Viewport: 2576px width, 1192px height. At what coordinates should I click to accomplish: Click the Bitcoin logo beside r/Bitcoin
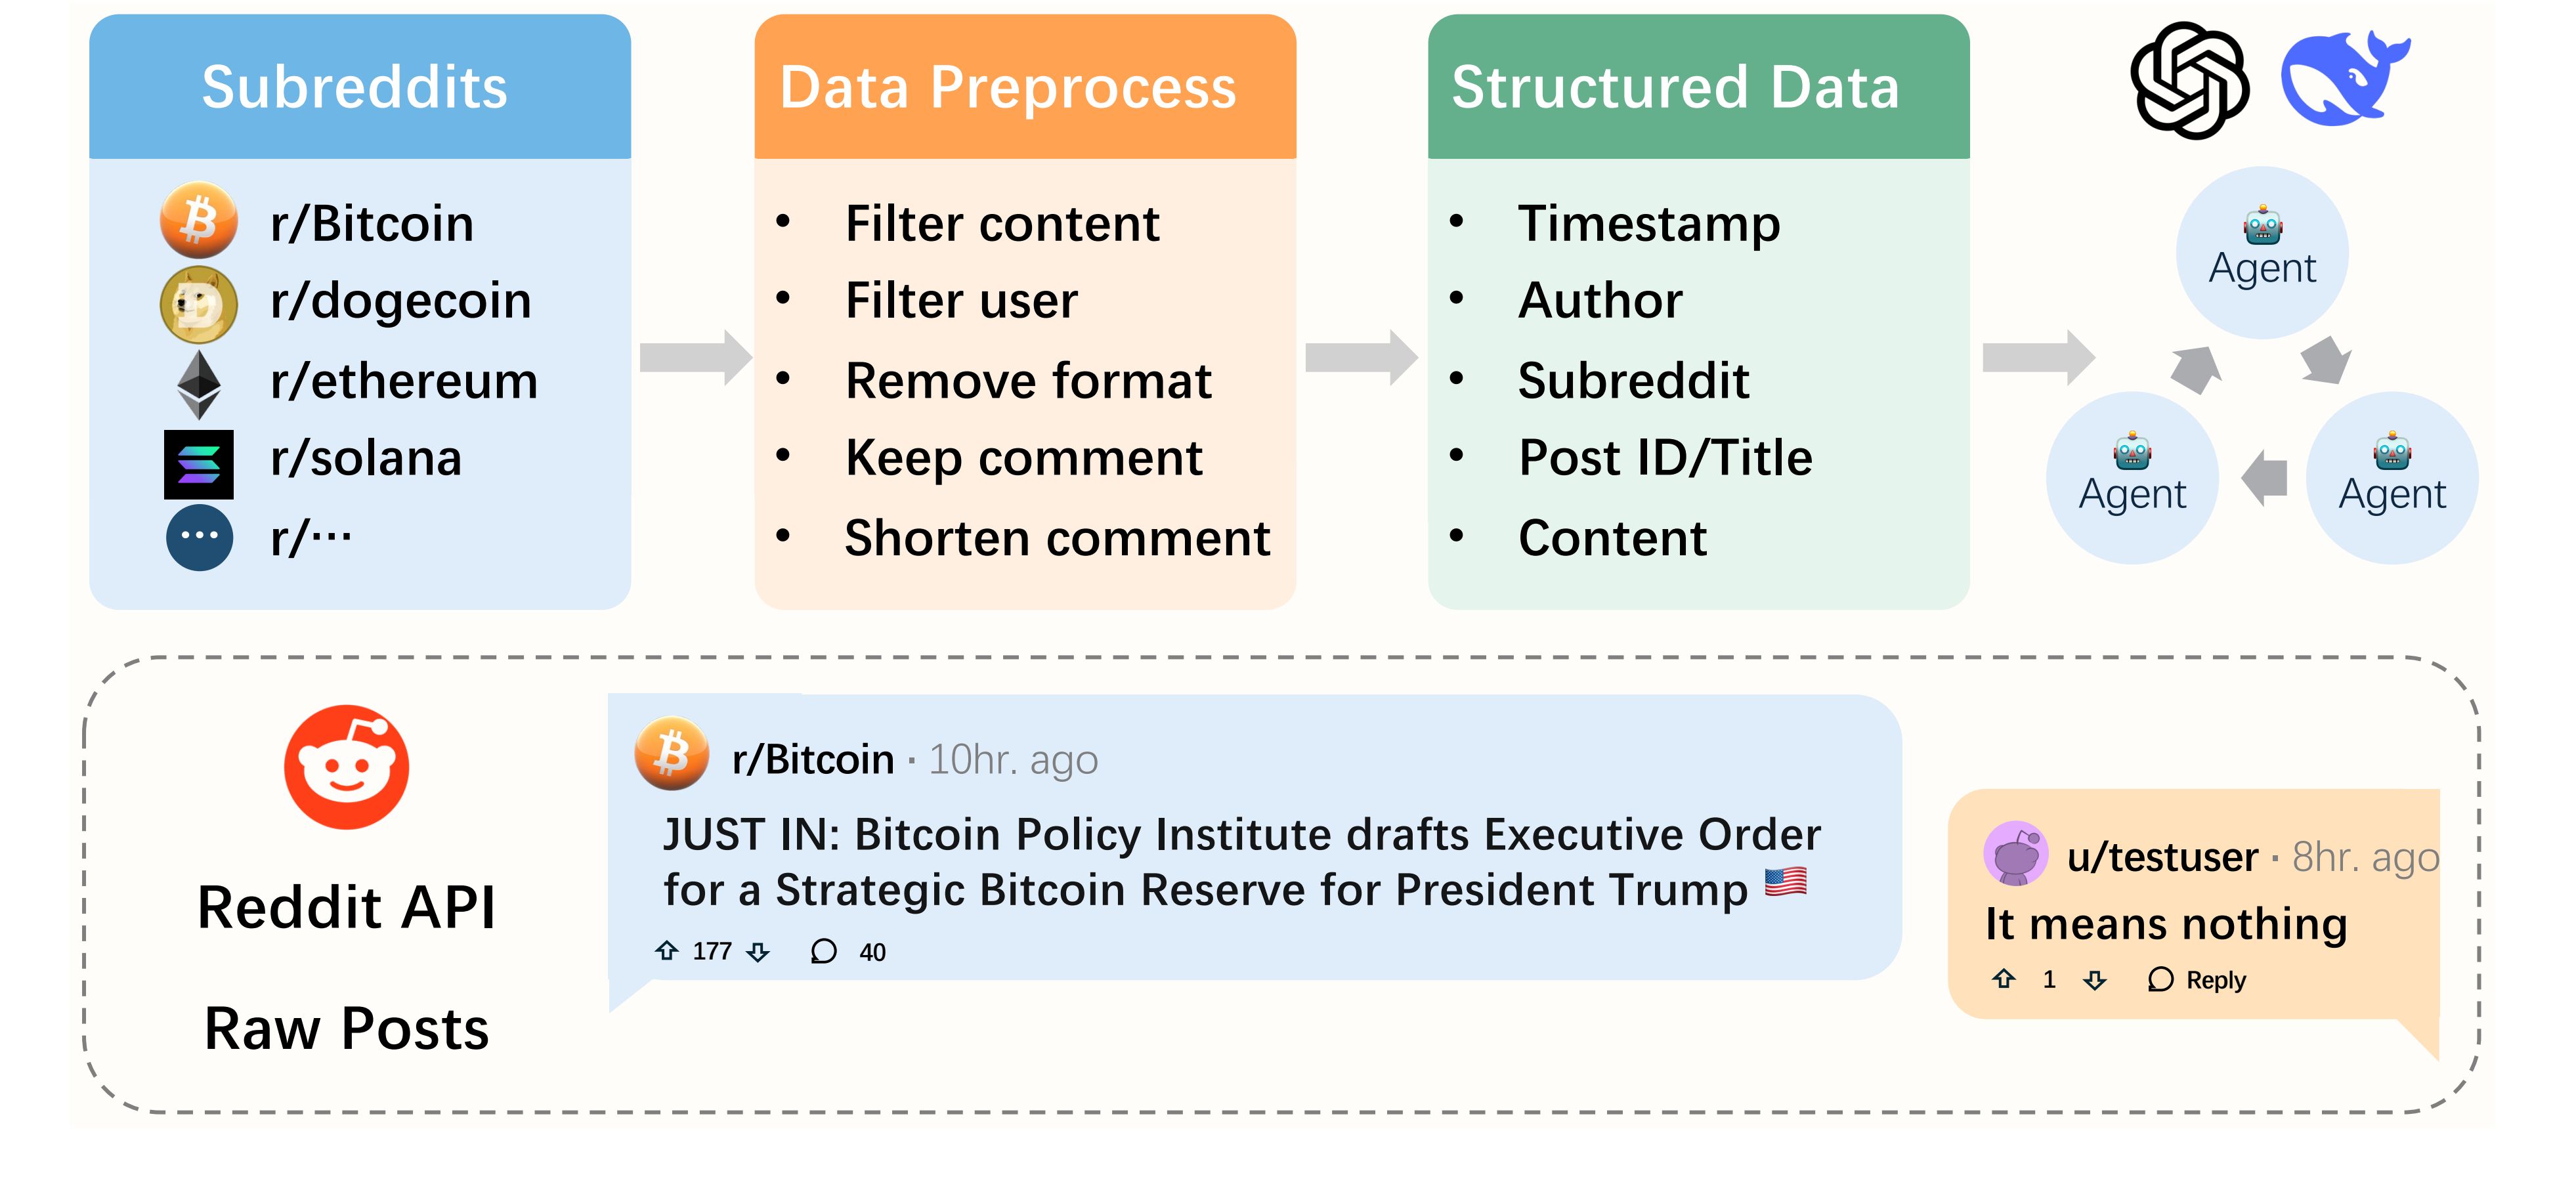pyautogui.click(x=199, y=221)
